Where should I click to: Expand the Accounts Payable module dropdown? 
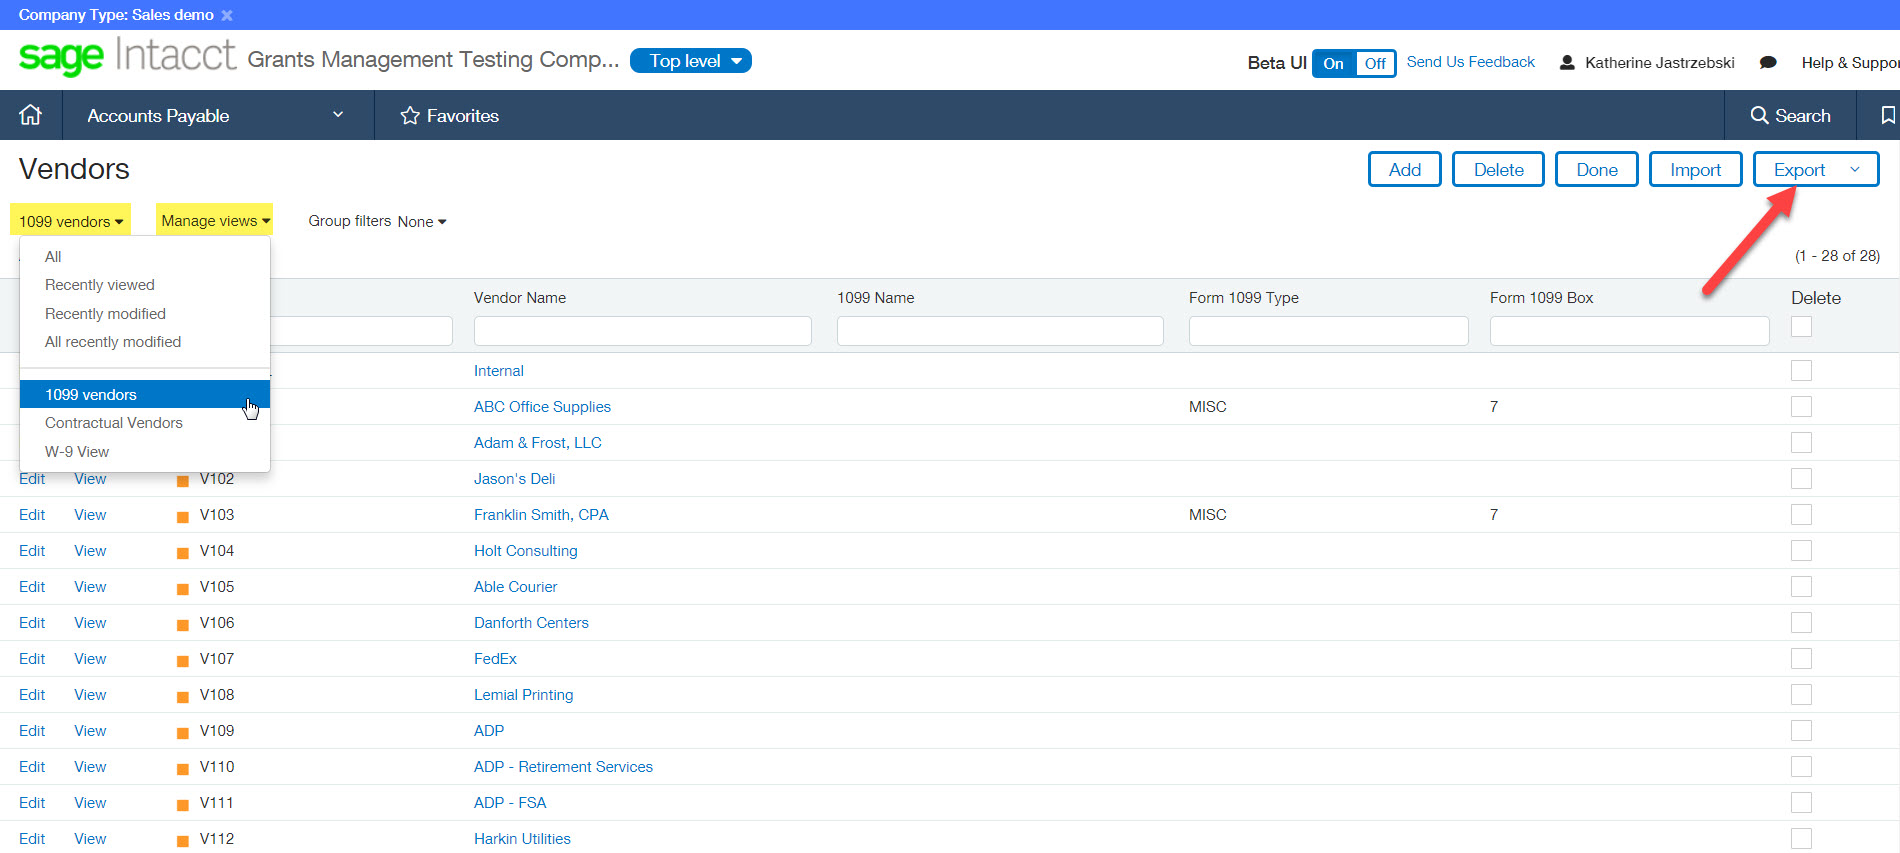coord(338,115)
